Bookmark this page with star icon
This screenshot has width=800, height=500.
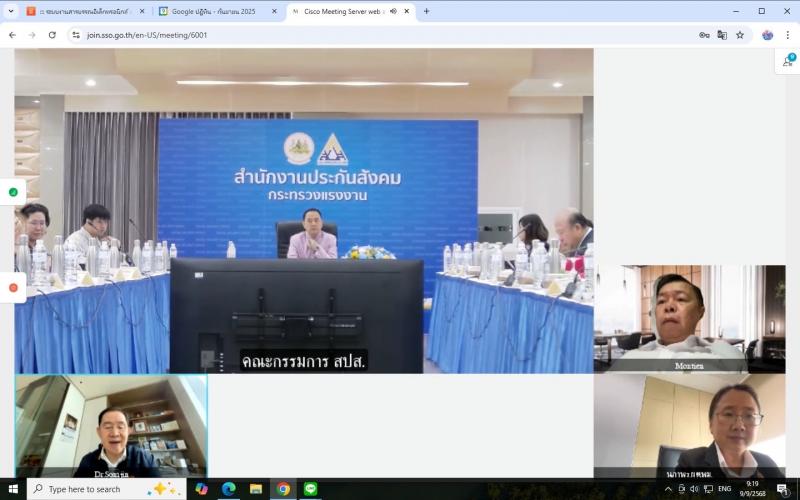(x=740, y=35)
